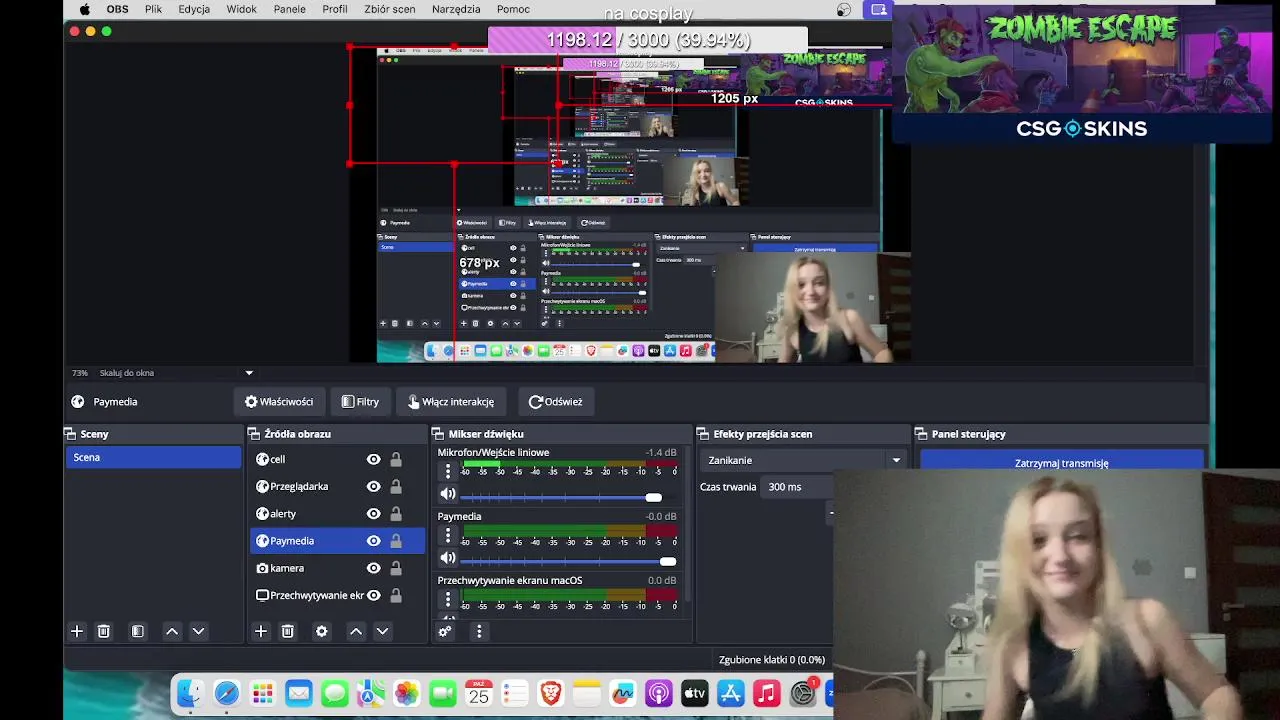The image size is (1280, 720).
Task: Open the Narzędzia menu
Action: (x=456, y=9)
